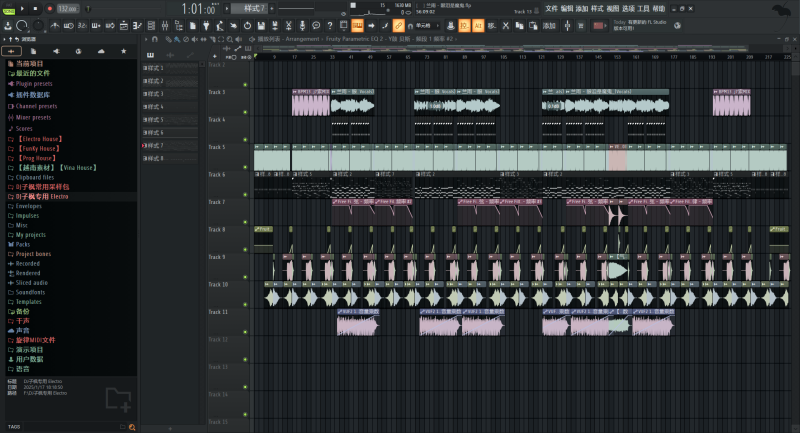
Task: Open the 工具 menu
Action: (x=642, y=8)
